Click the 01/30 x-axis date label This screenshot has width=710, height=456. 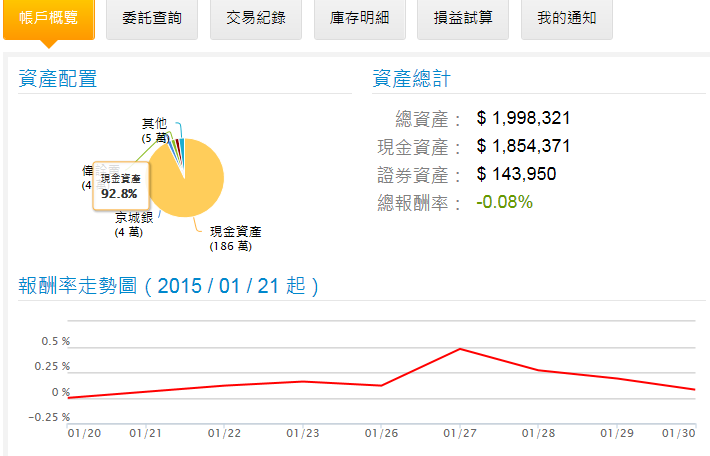pyautogui.click(x=681, y=434)
